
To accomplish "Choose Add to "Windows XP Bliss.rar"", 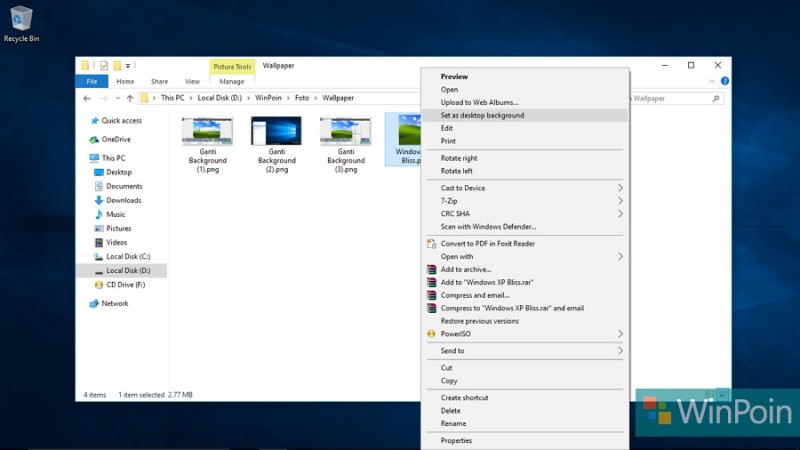I will [525, 282].
